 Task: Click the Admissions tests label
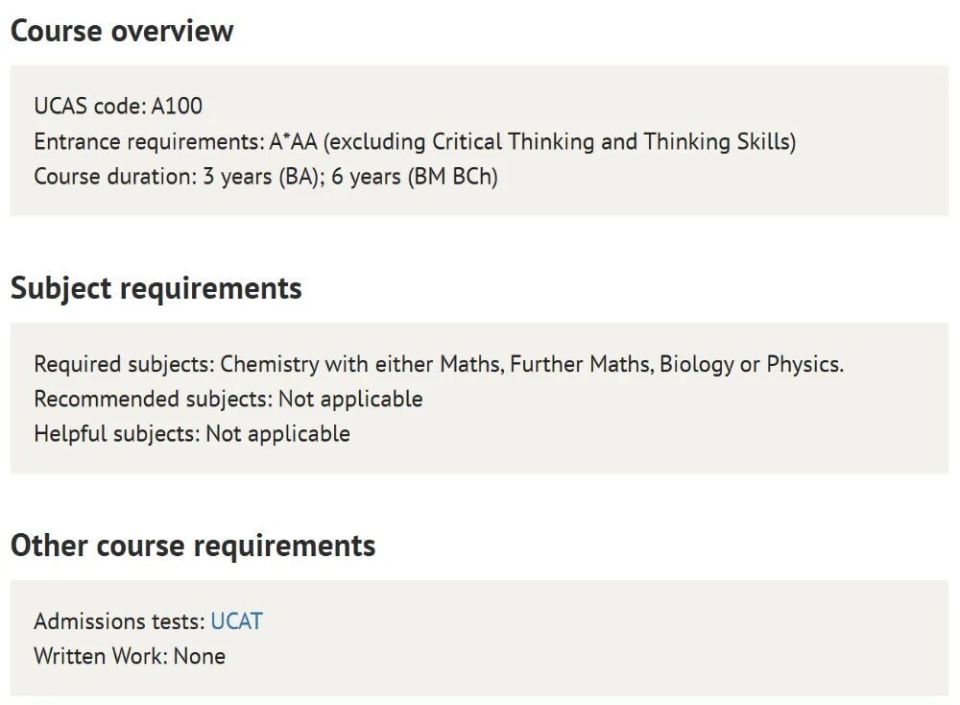coord(119,621)
